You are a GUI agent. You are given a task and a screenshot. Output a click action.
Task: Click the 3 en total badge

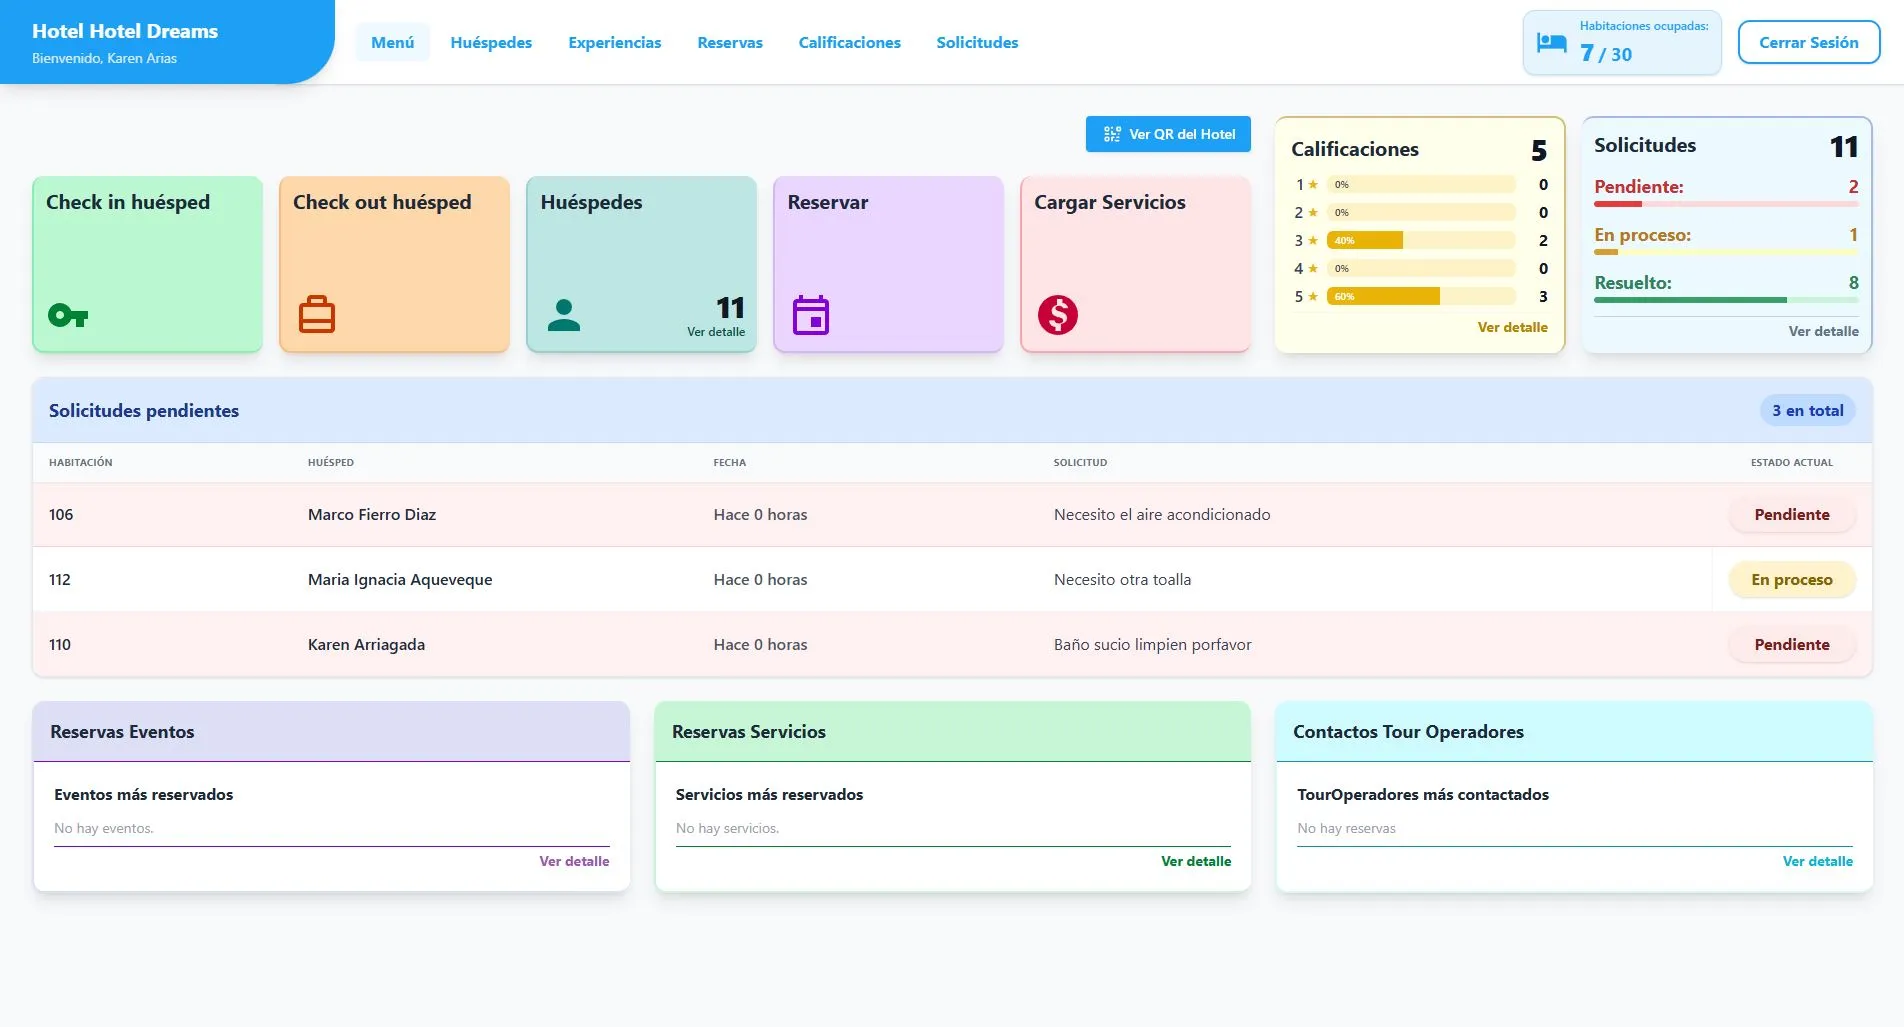tap(1807, 410)
